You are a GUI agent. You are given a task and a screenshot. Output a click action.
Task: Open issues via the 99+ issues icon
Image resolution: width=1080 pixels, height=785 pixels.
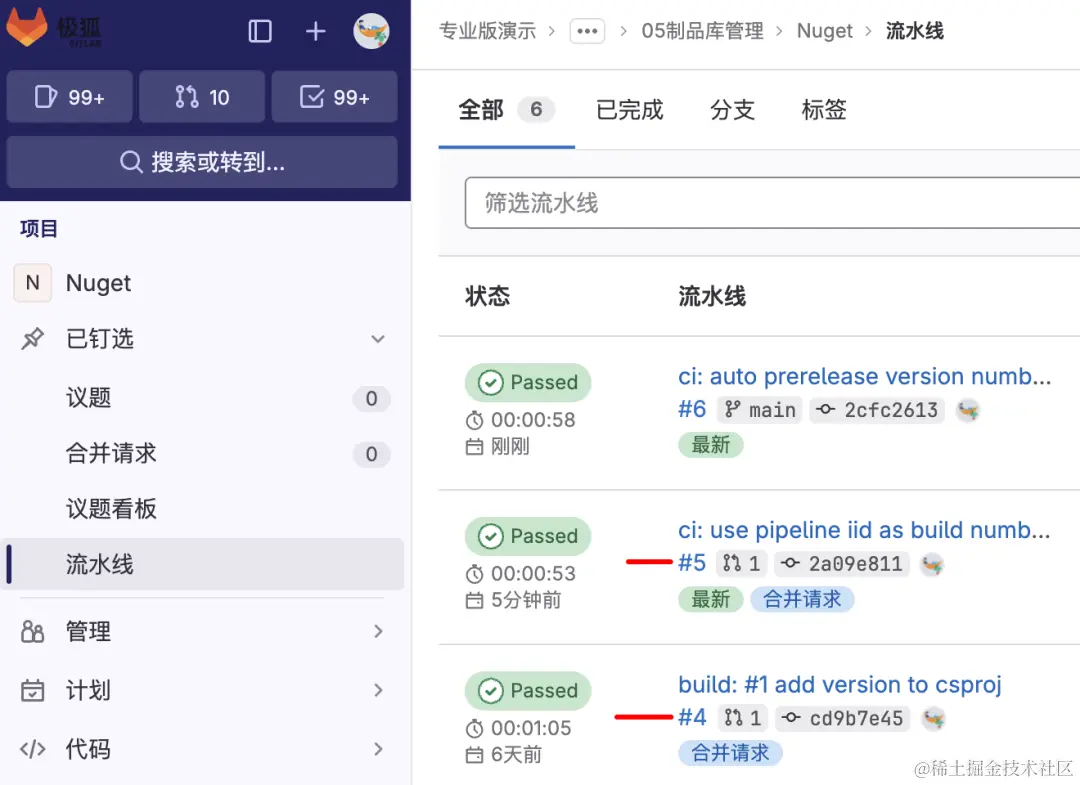(x=69, y=96)
